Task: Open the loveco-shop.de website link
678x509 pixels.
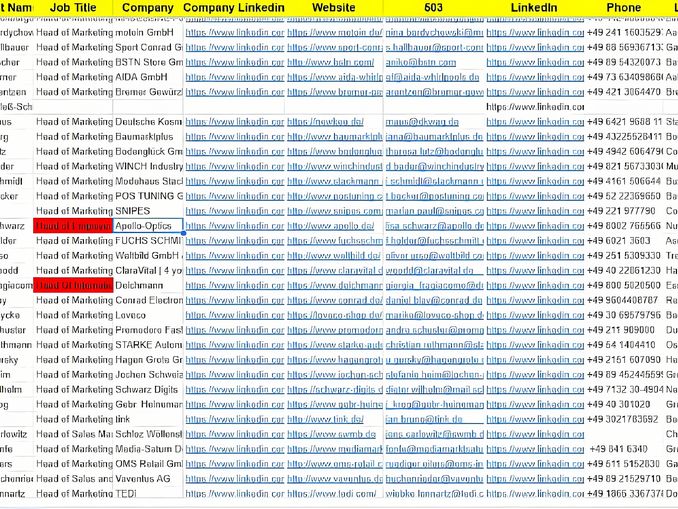Action: (x=335, y=315)
